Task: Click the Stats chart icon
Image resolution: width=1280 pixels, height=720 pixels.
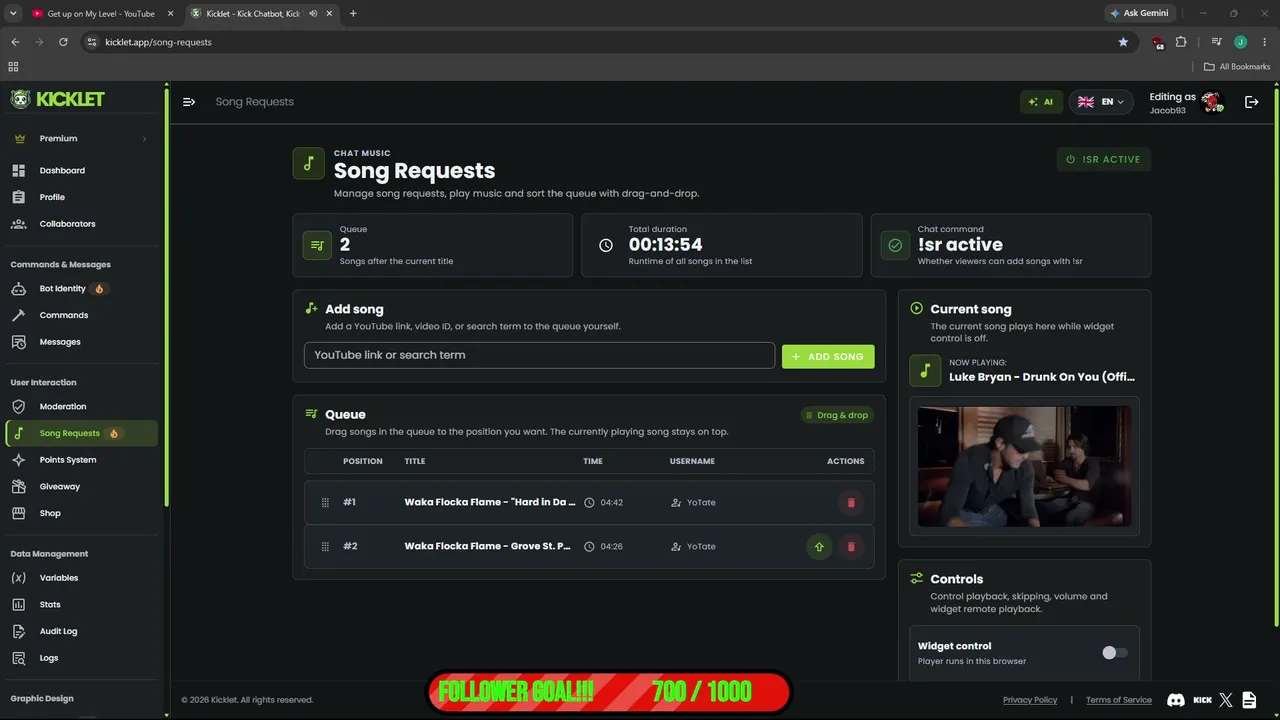Action: [18, 605]
